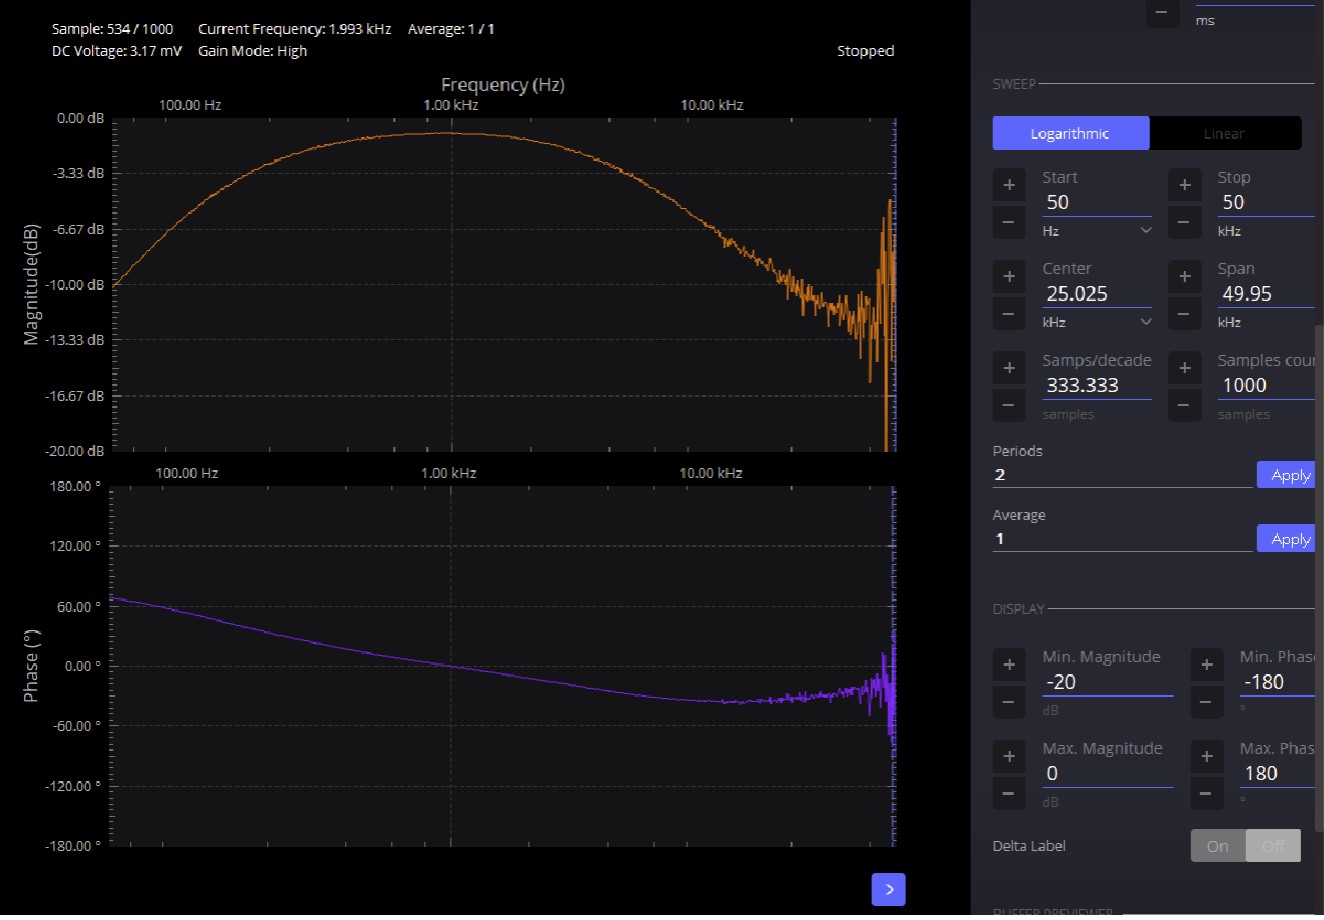Click the Gain Mode: High readout

(253, 51)
